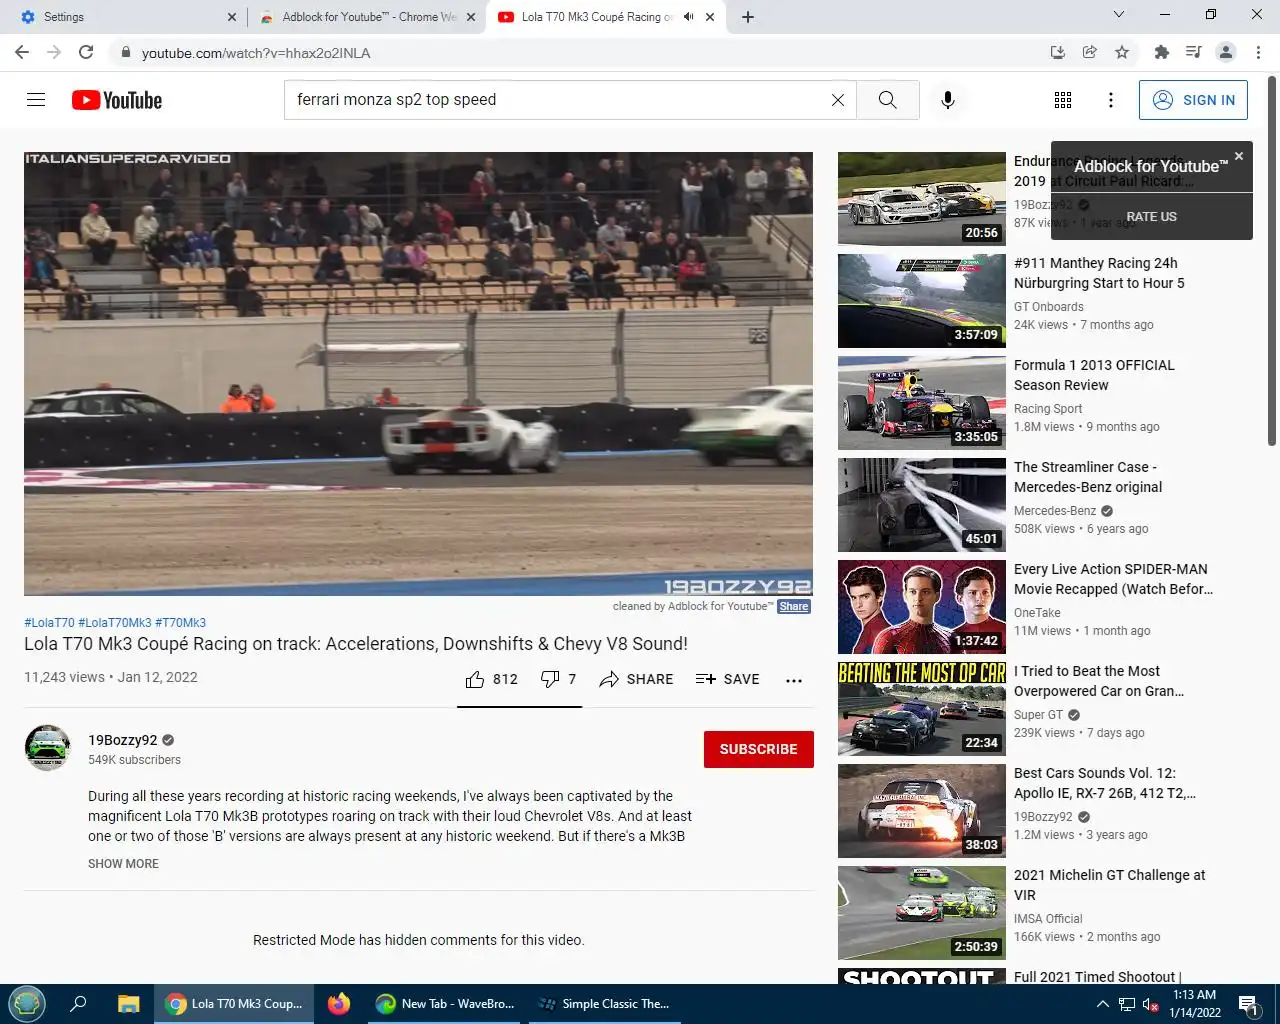Click the browser address bar URL

(x=256, y=53)
